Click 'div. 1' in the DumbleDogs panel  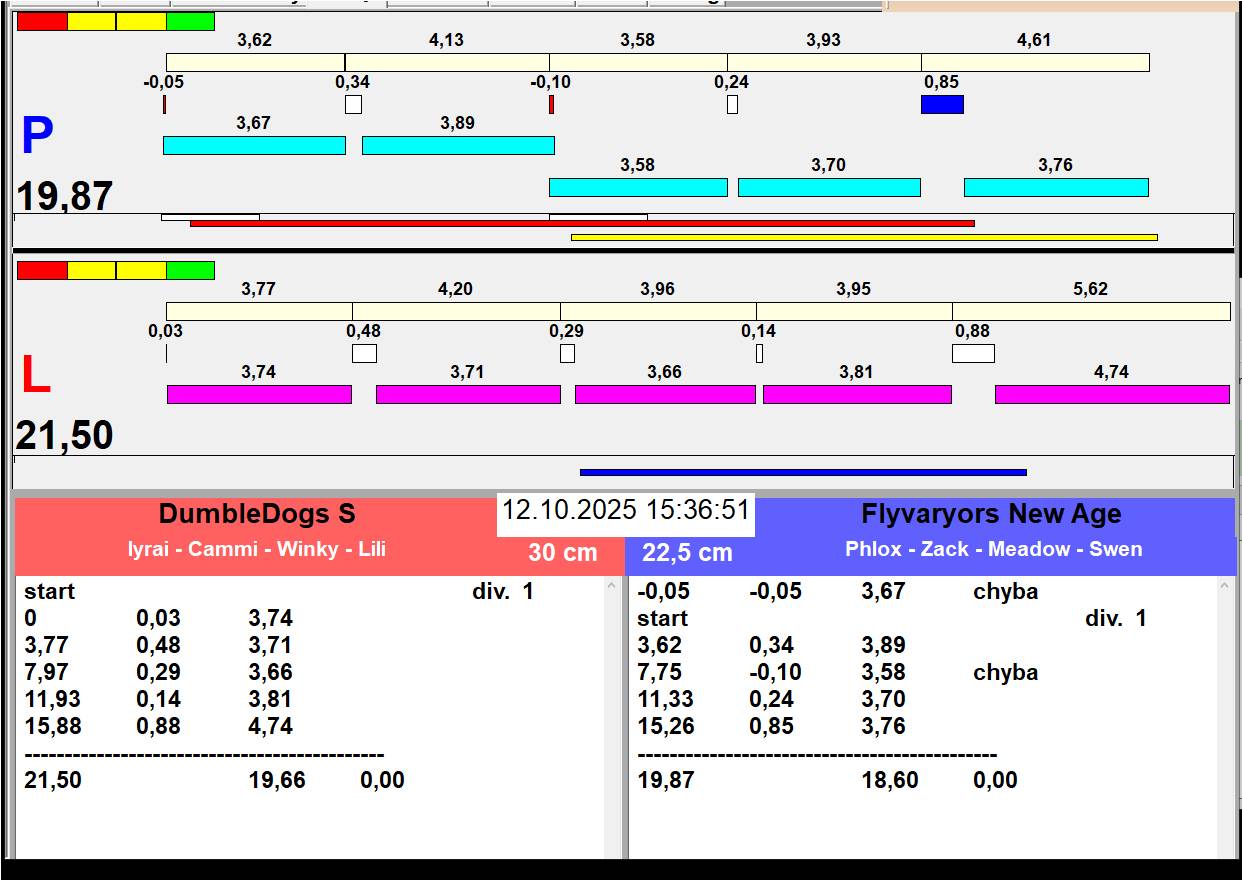pos(503,591)
